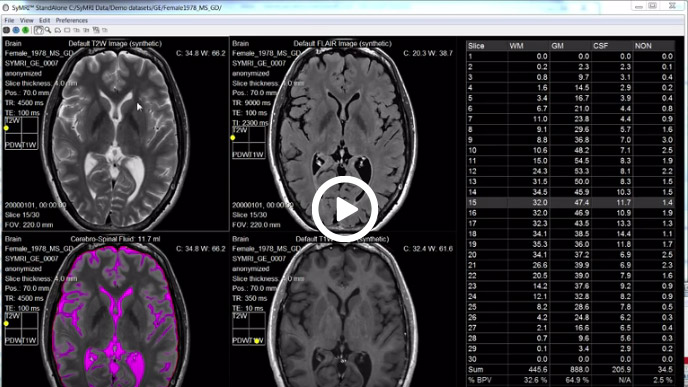Select the magnifying glass zoom tool
688x387 pixels.
[48, 30]
